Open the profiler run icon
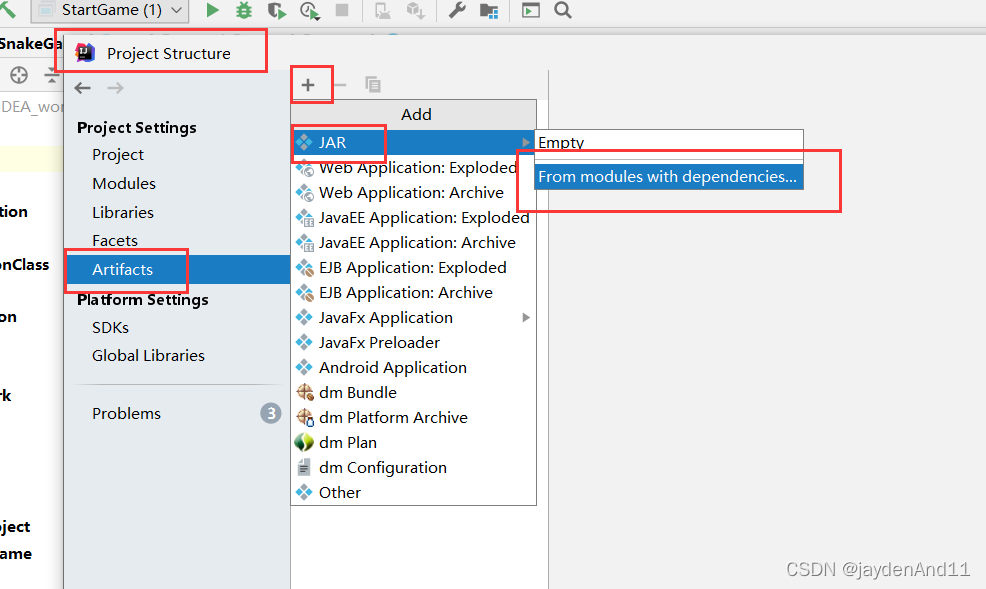 click(310, 11)
